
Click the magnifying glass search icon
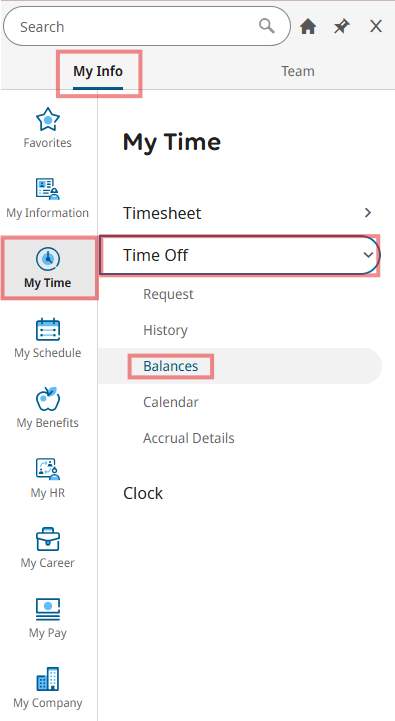tap(267, 26)
